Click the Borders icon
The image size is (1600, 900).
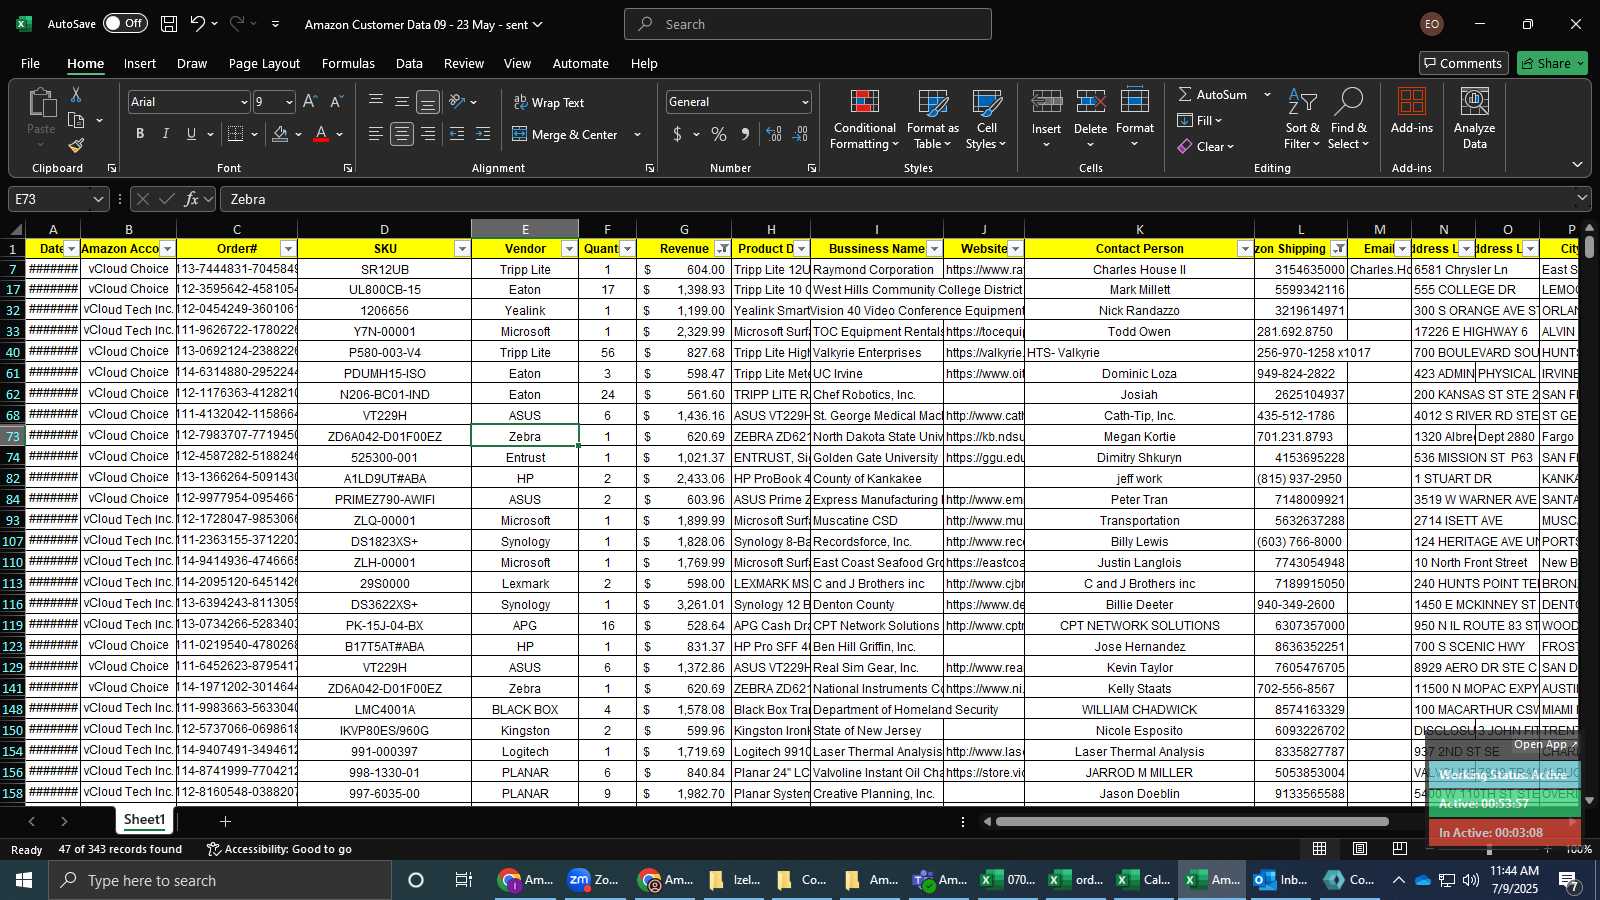click(x=236, y=134)
